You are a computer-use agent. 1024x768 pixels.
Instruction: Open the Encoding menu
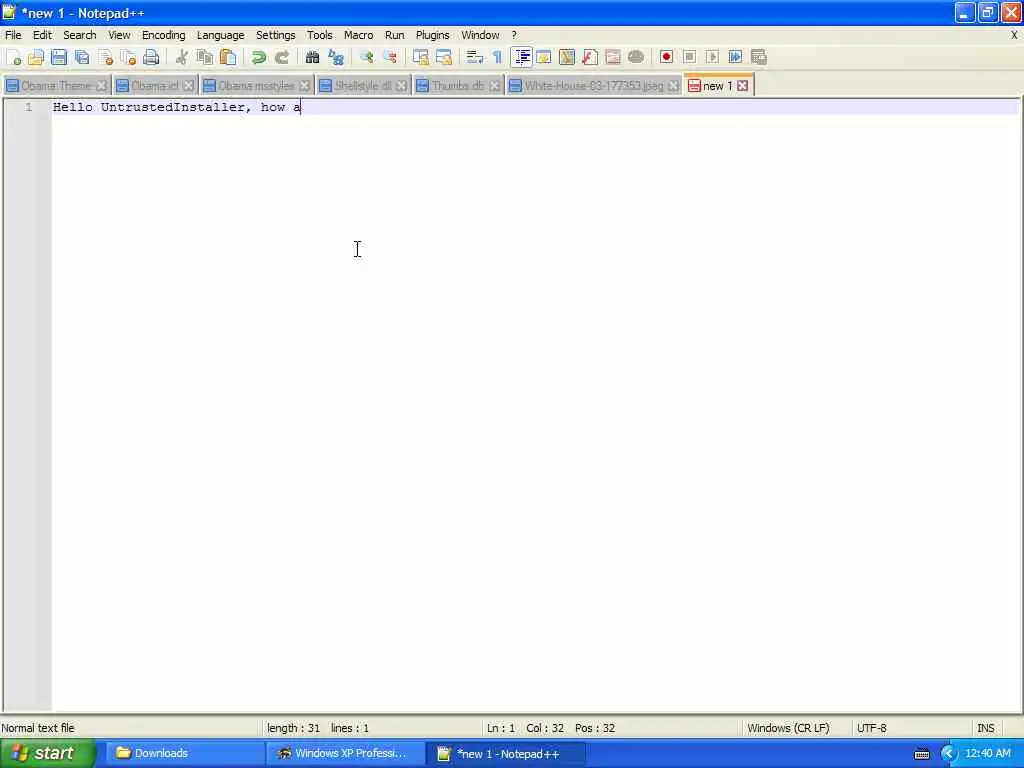point(163,35)
